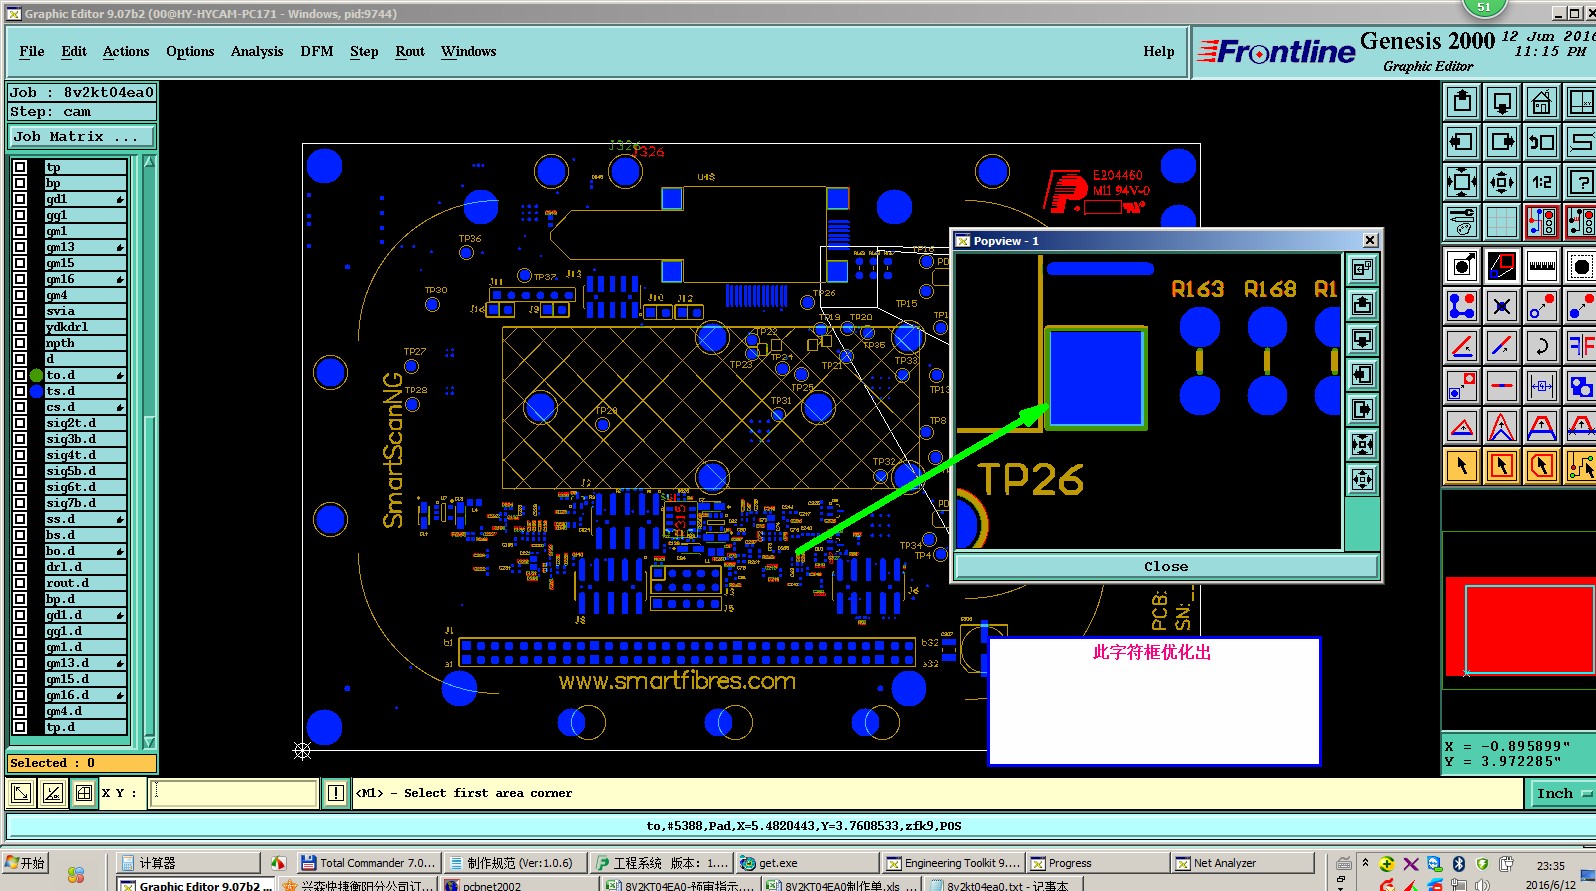Click the previous zoom (undo view) icon

point(1541,142)
